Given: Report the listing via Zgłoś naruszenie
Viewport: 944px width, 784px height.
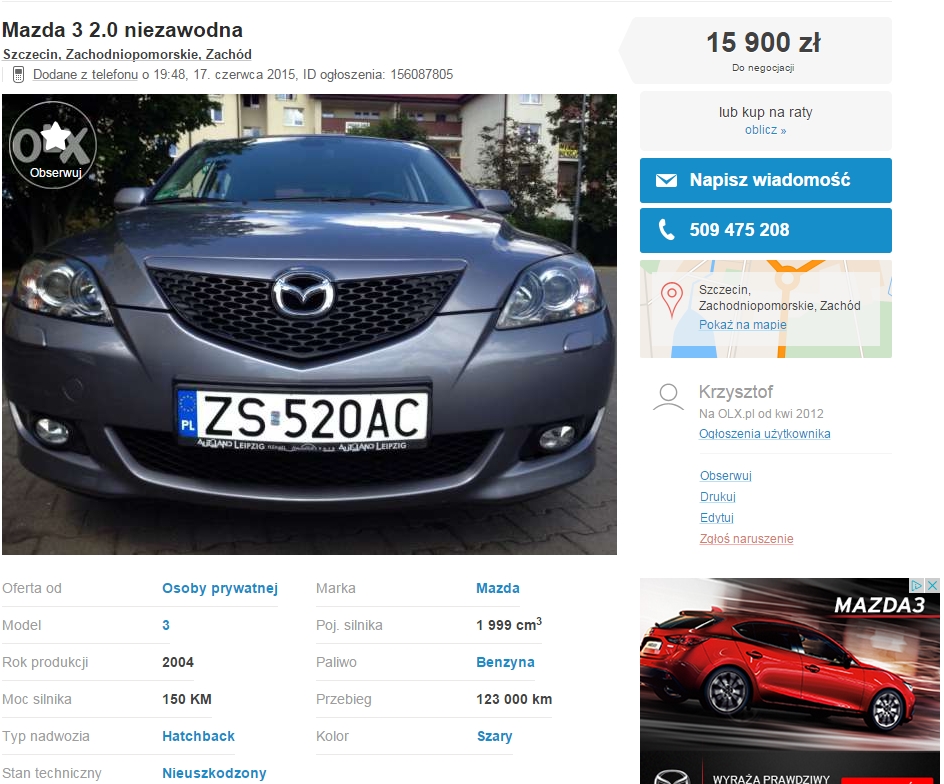Looking at the screenshot, I should click(746, 539).
